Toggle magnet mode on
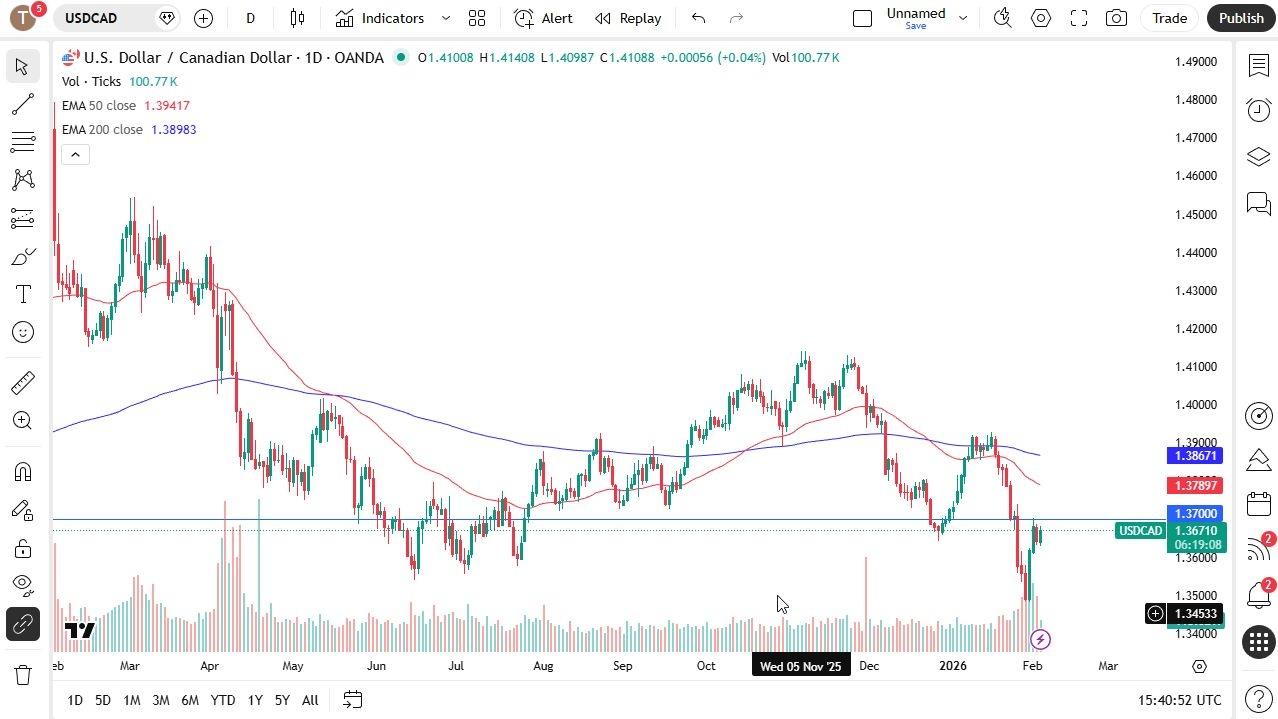 [22, 472]
